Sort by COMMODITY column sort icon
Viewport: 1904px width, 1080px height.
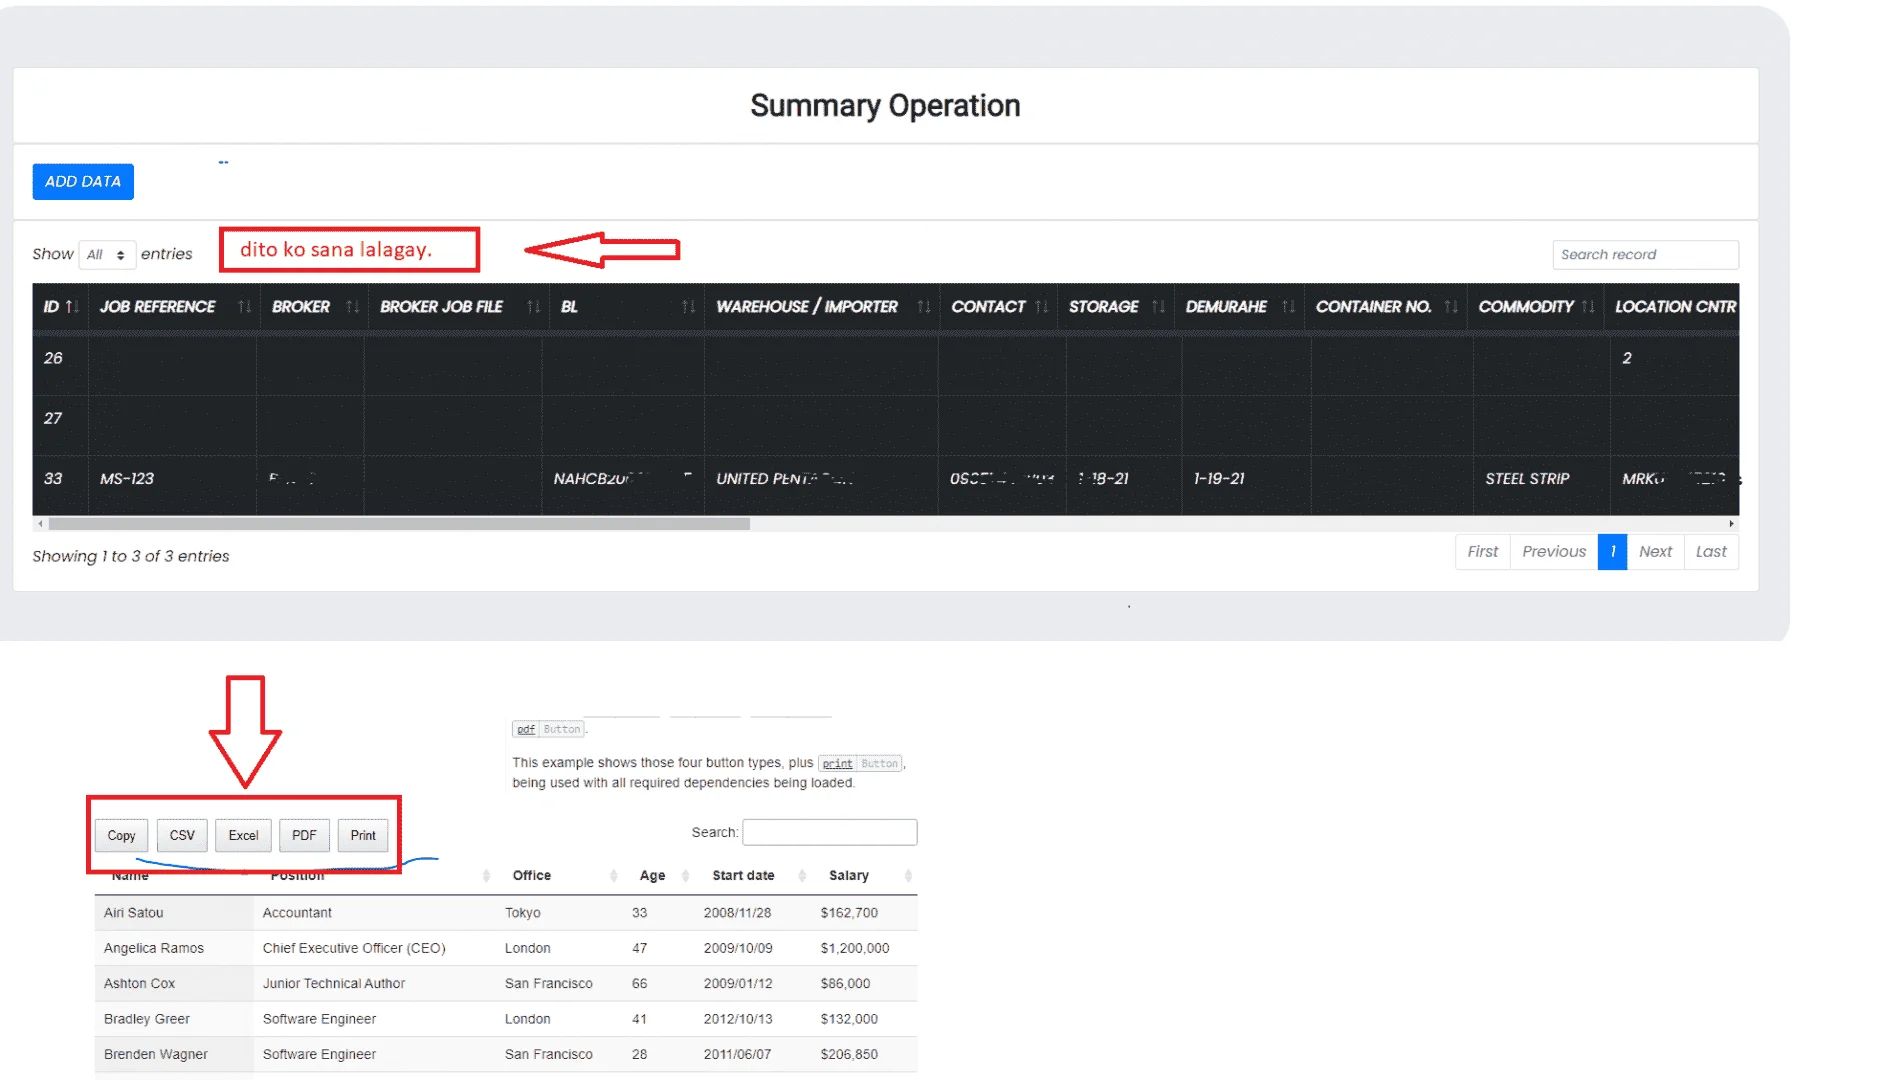point(1588,307)
